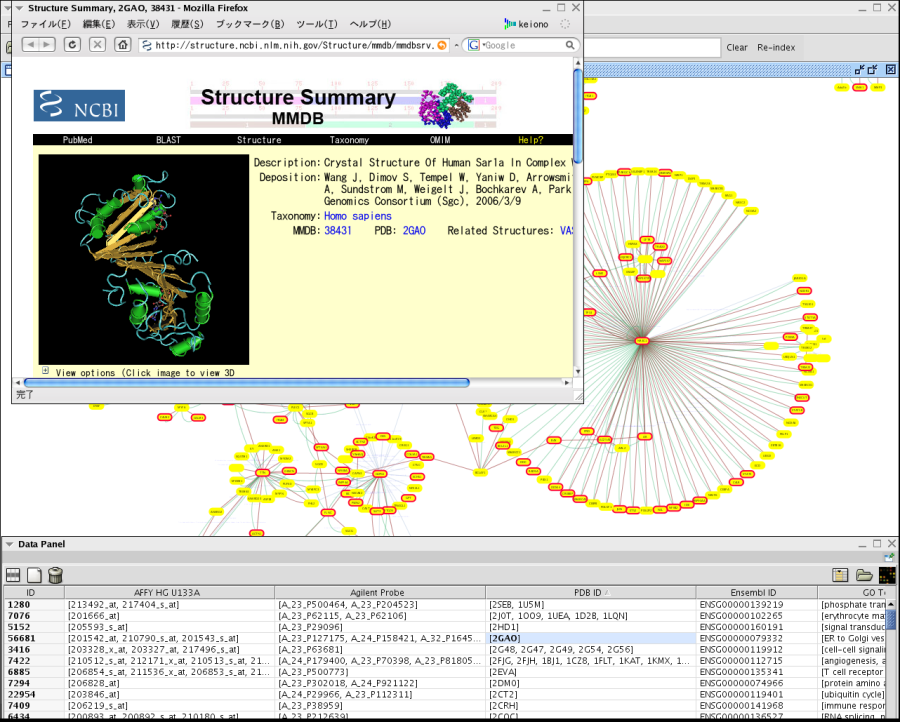
Task: Open the ツール (Tools) menu
Action: (x=316, y=24)
